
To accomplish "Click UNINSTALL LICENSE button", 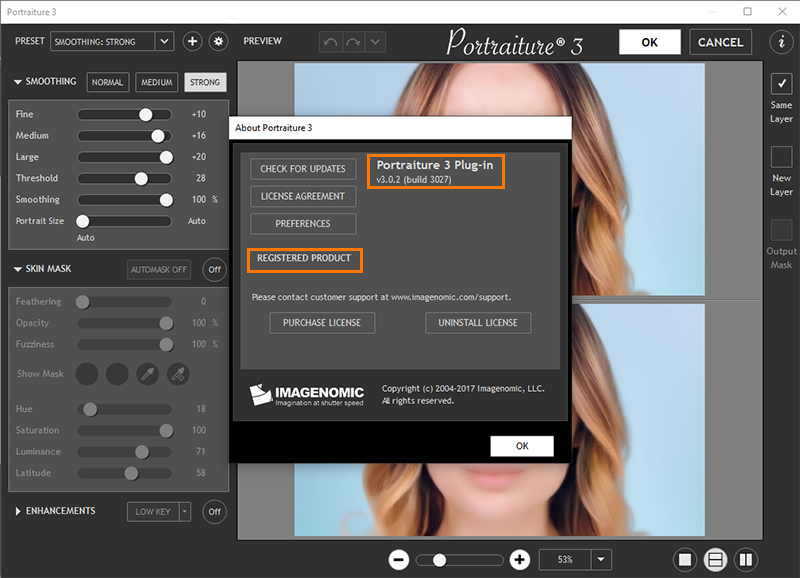I will [478, 323].
